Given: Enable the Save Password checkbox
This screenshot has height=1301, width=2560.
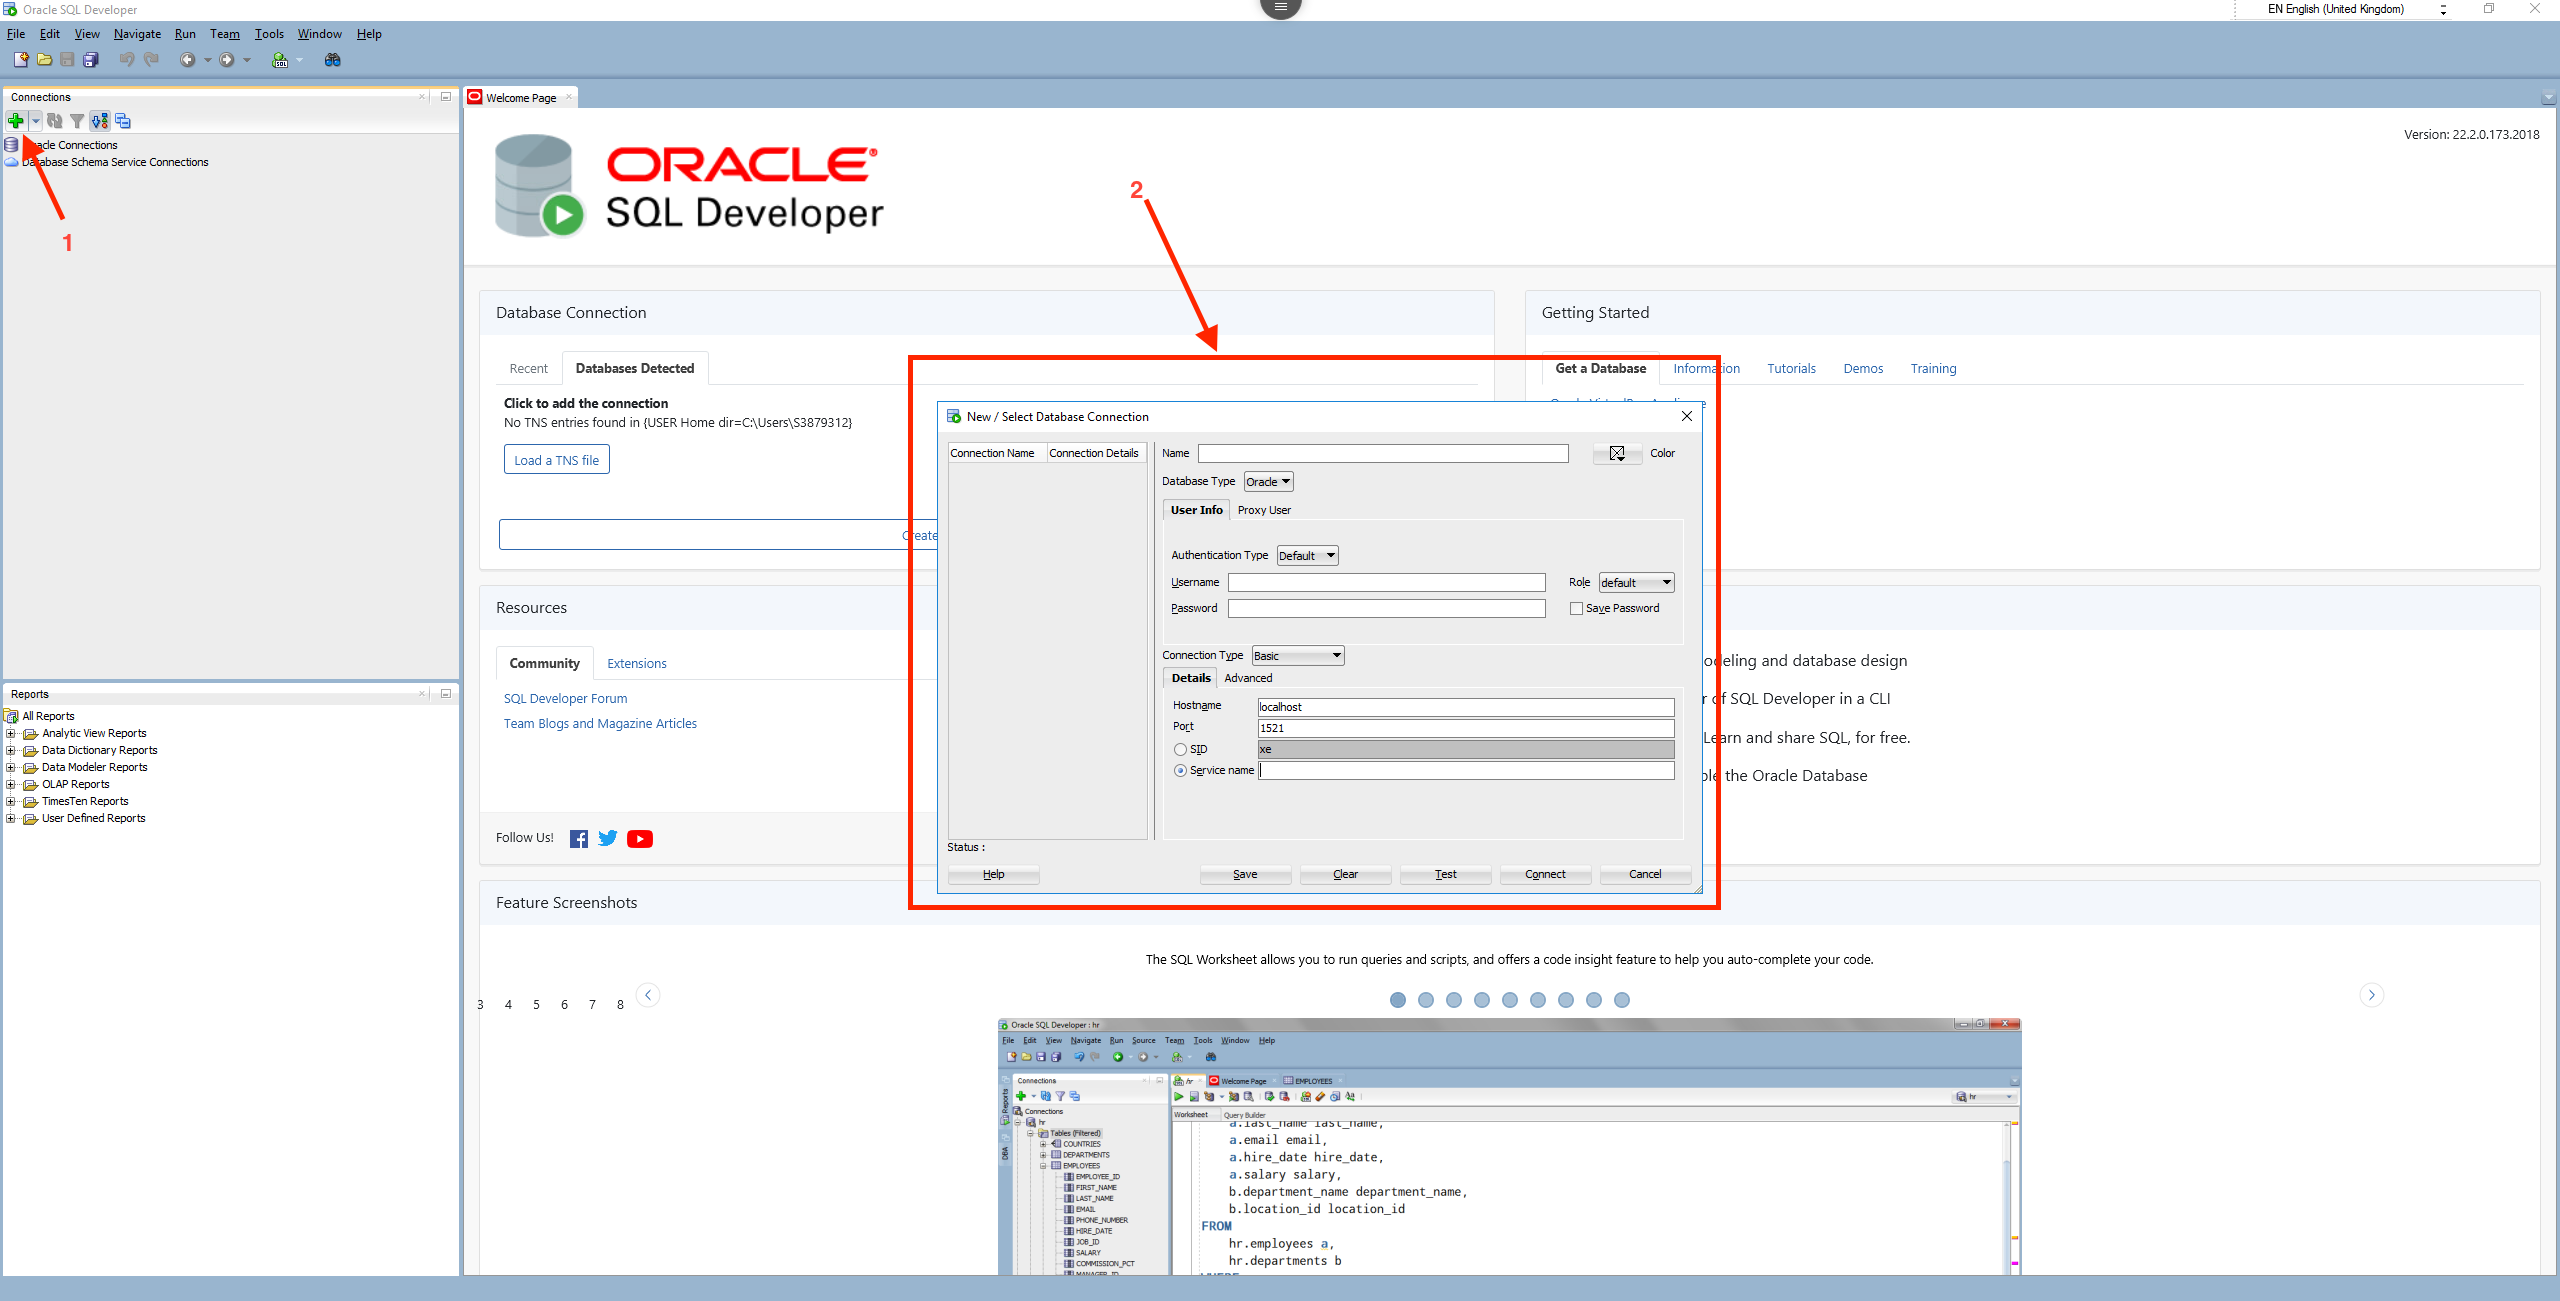Looking at the screenshot, I should (1576, 608).
